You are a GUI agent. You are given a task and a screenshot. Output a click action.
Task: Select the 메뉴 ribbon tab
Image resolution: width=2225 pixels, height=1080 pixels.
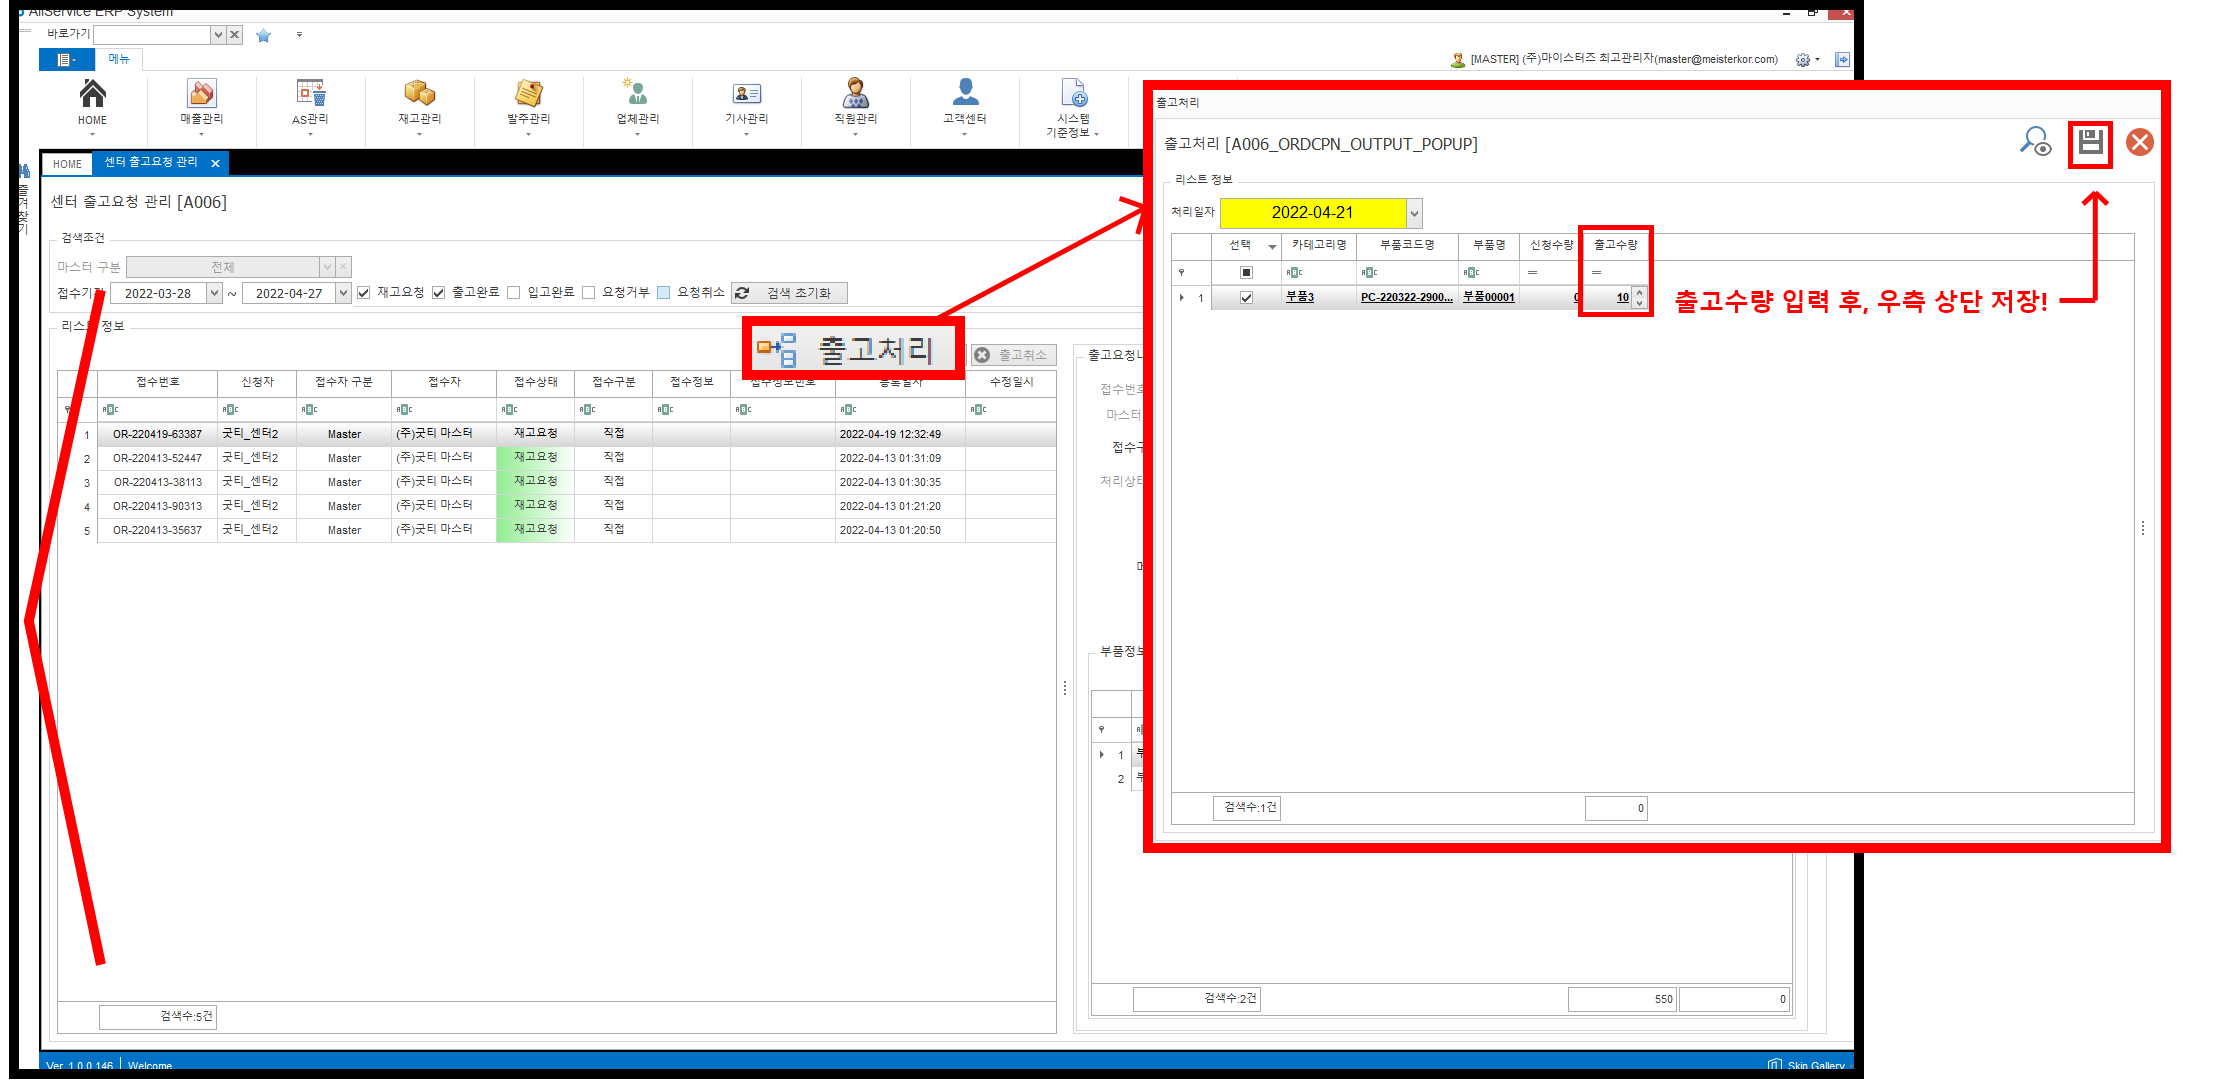(x=119, y=60)
